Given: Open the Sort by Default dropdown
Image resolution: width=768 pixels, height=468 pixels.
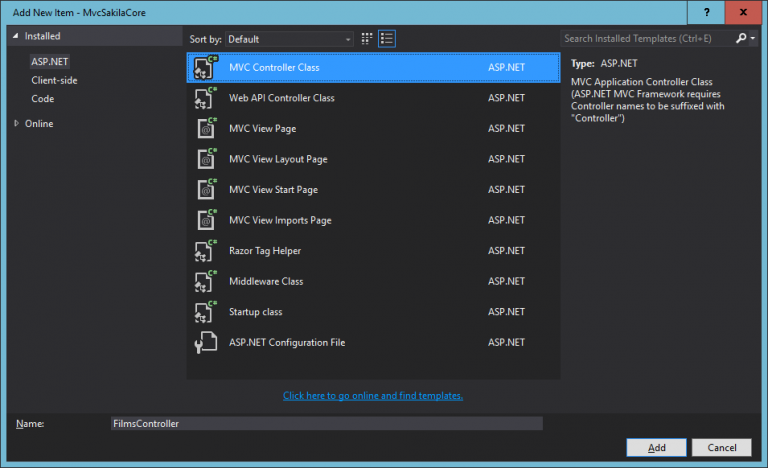Looking at the screenshot, I should pos(289,39).
